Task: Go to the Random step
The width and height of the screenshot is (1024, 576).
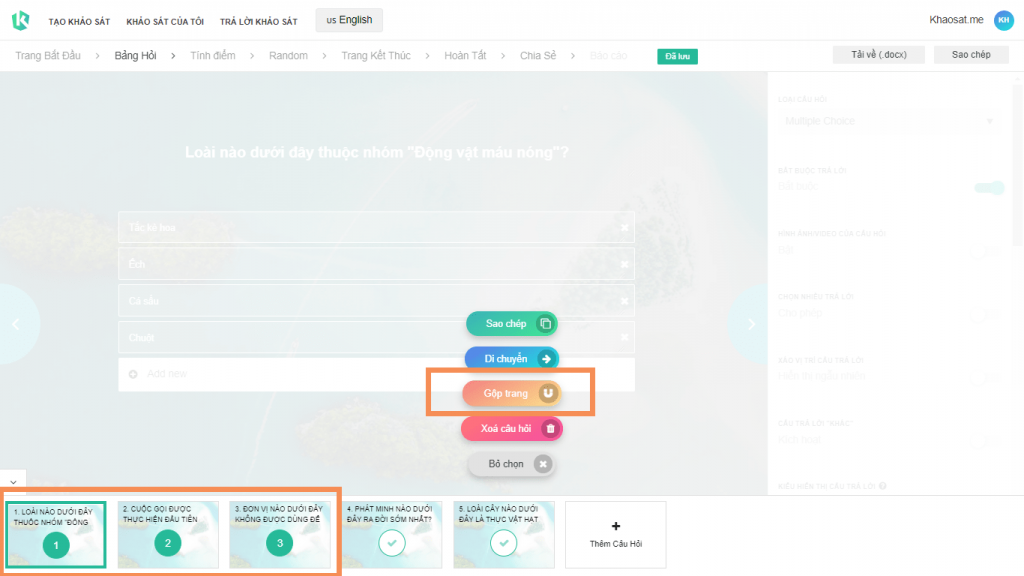Action: 288,56
